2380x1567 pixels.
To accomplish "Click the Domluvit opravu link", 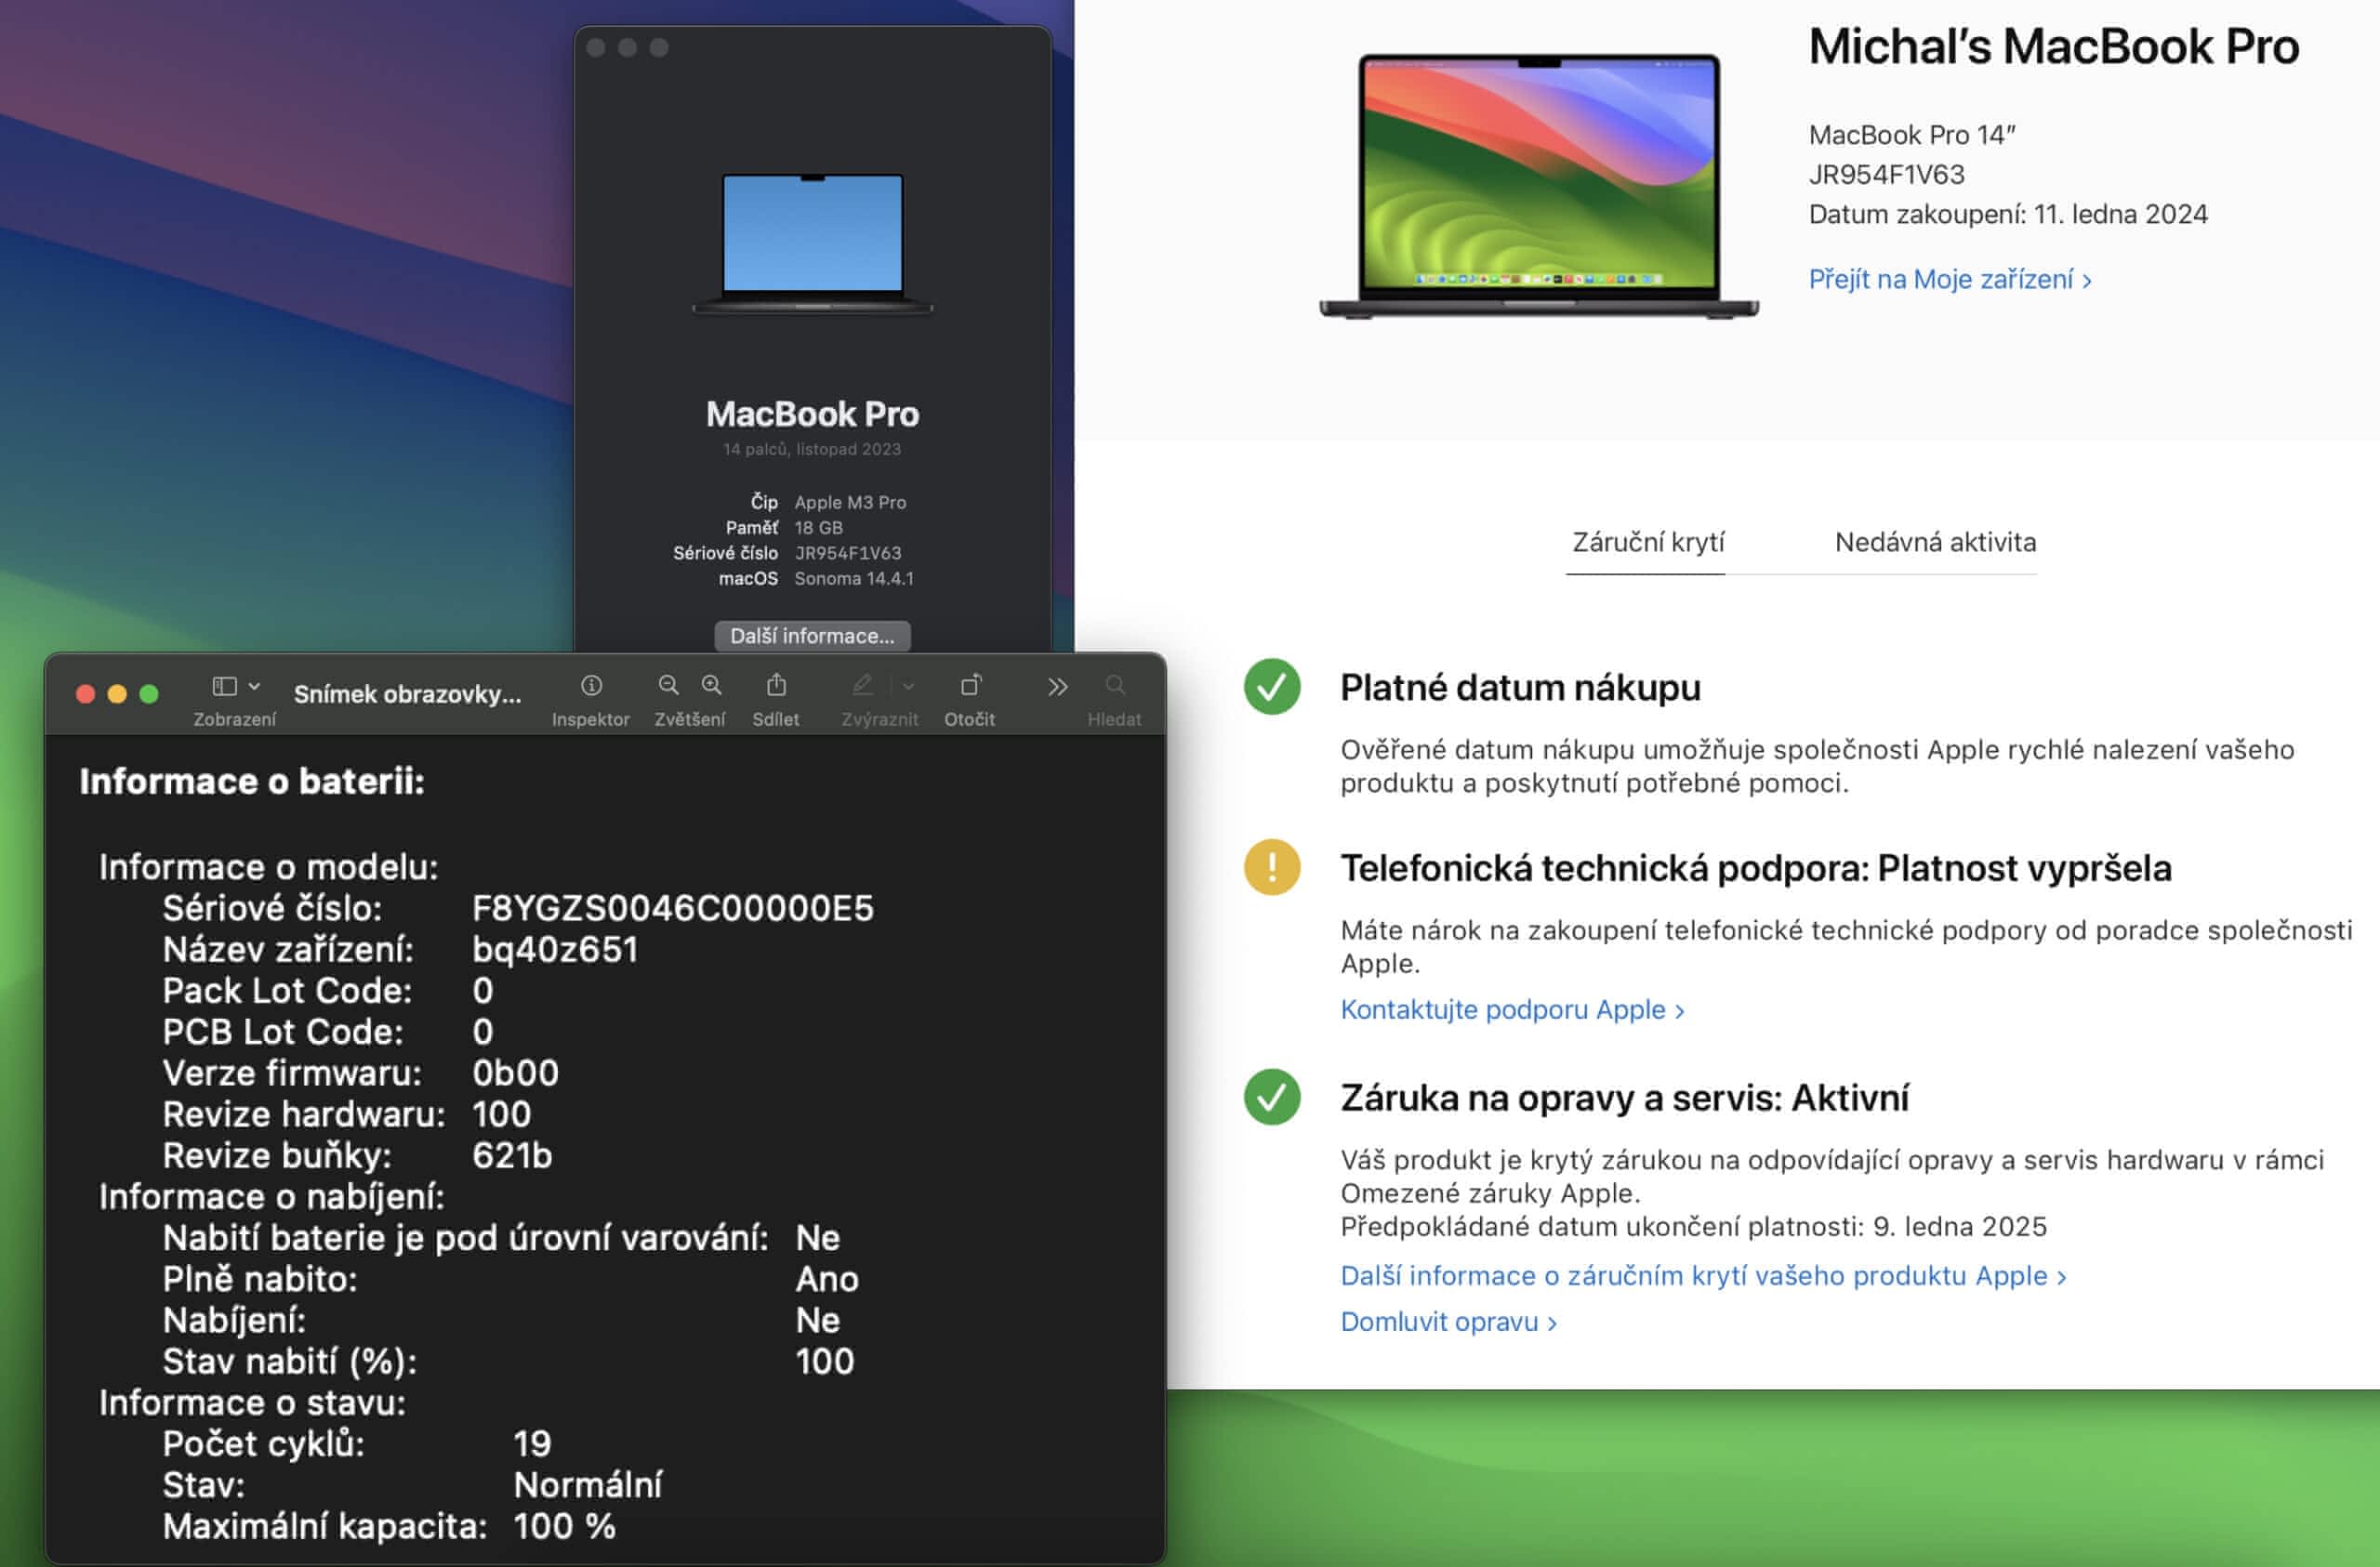I will pyautogui.click(x=1447, y=1321).
